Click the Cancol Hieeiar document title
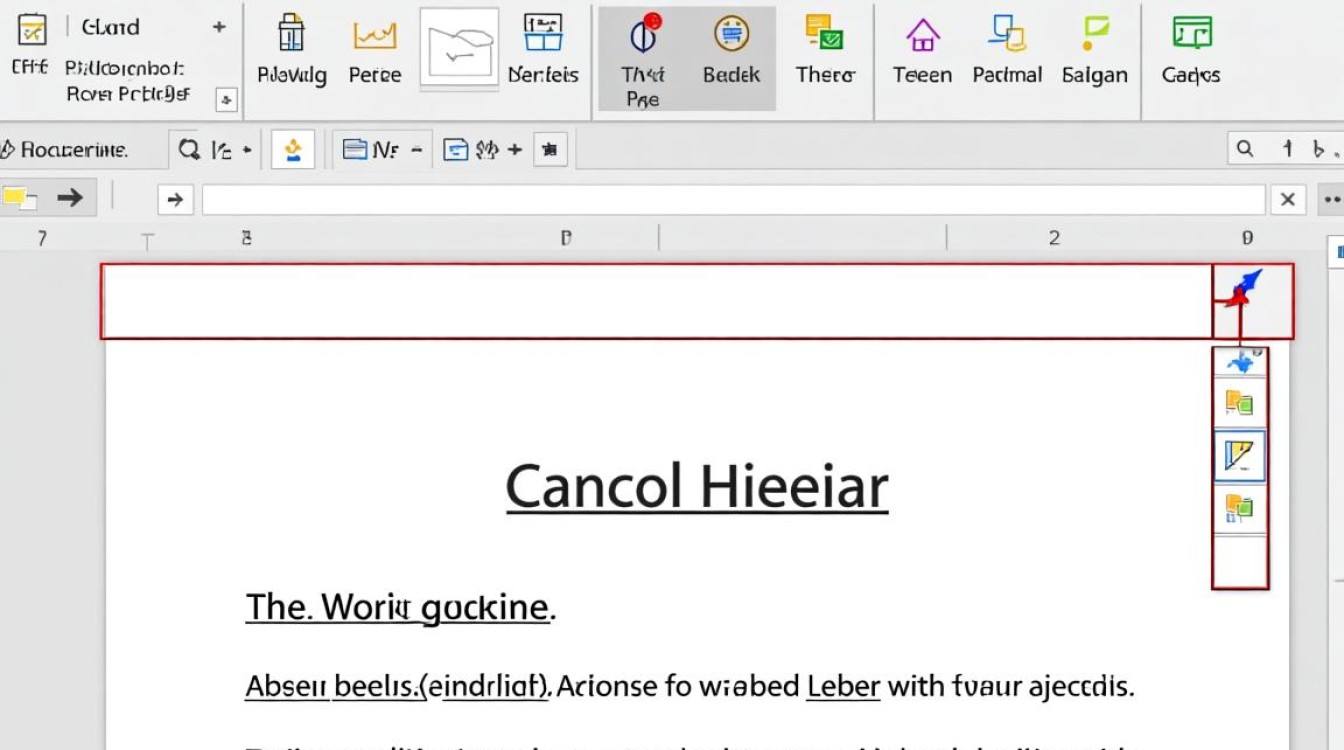1344x750 pixels. click(x=697, y=488)
